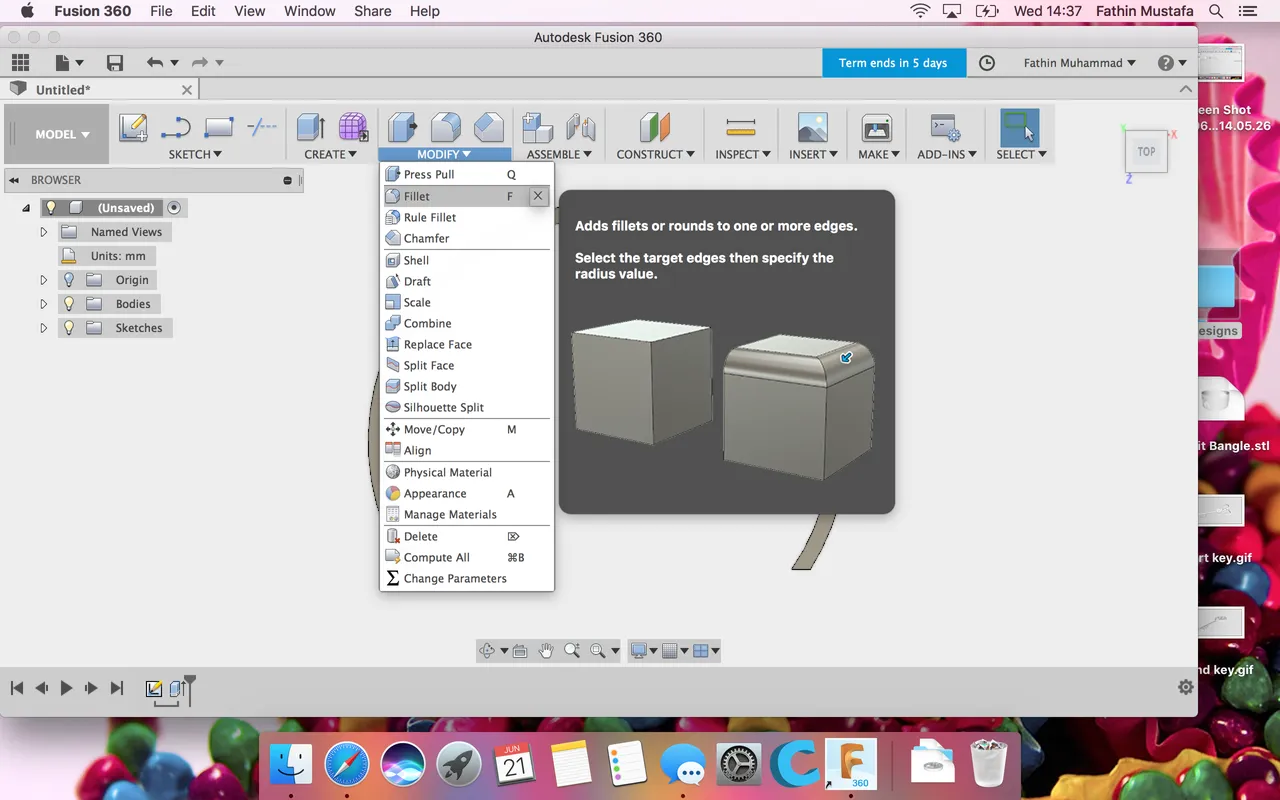Open the CREATE dropdown menu
Viewport: 1280px width, 800px height.
pyautogui.click(x=330, y=154)
